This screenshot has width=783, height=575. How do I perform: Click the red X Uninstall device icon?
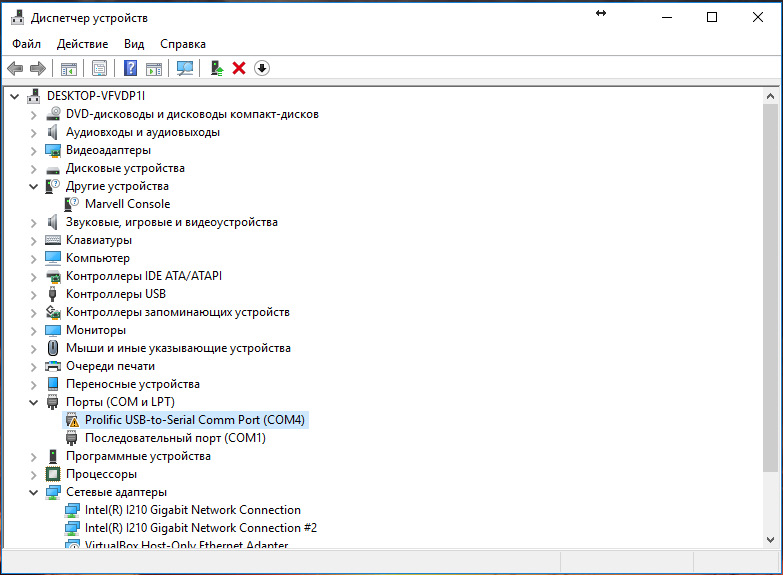tap(239, 68)
